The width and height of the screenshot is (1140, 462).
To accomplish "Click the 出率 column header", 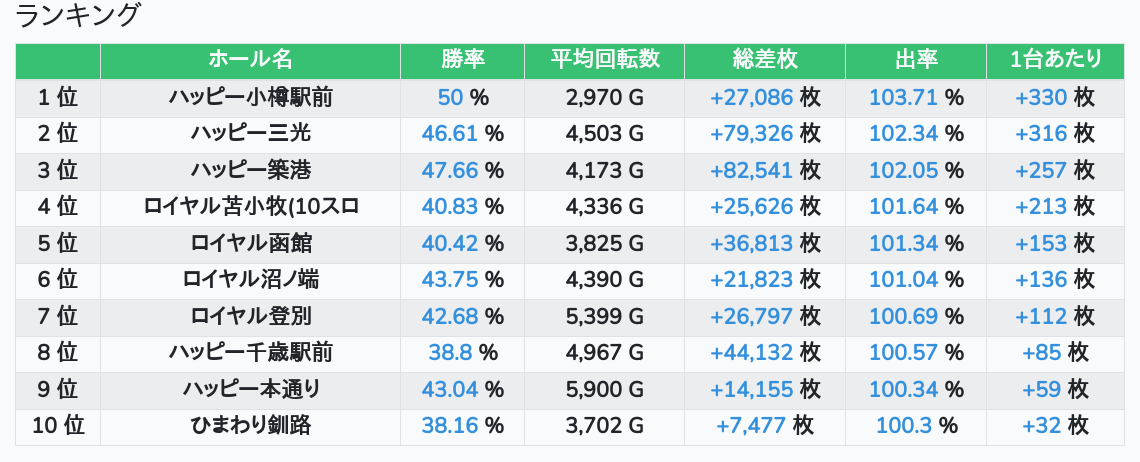I will [x=915, y=60].
